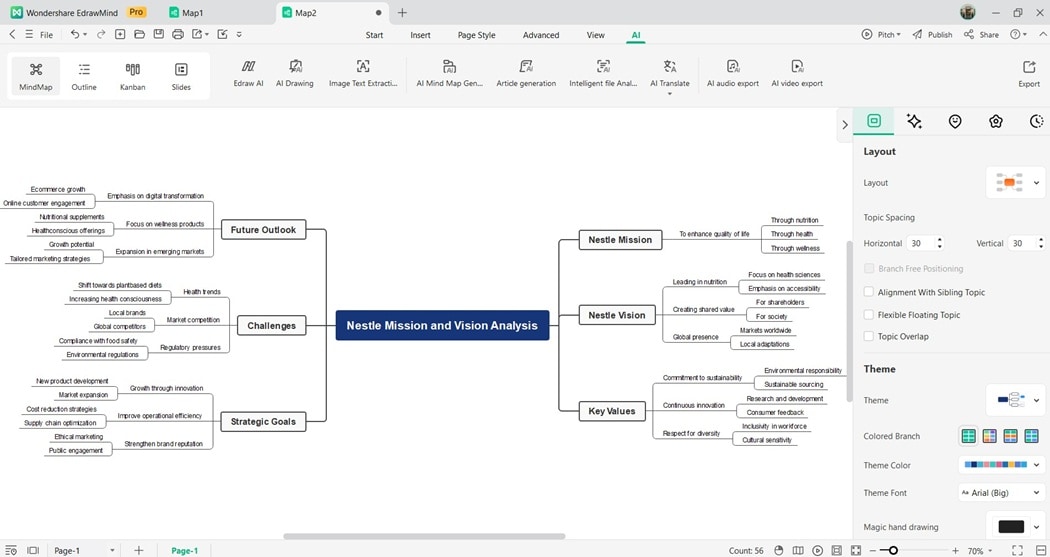The height and width of the screenshot is (557, 1050).
Task: Open the View ribbon tab
Action: (x=595, y=35)
